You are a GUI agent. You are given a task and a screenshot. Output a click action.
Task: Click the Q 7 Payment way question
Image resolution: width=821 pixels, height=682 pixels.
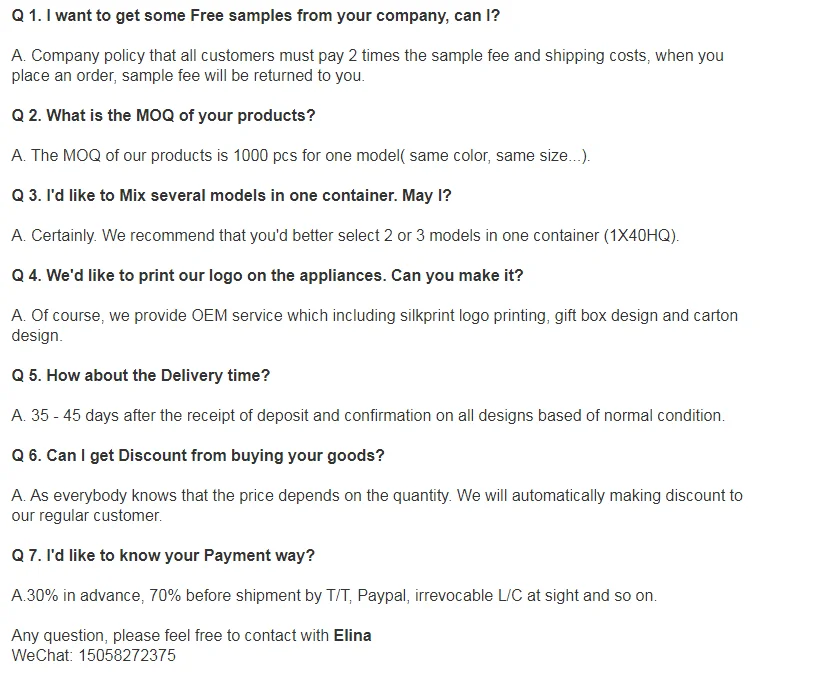pyautogui.click(x=163, y=555)
